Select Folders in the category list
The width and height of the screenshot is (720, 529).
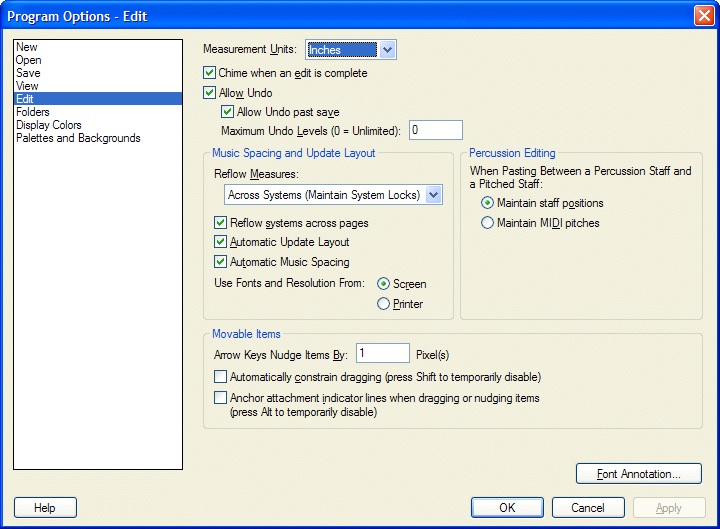click(33, 112)
